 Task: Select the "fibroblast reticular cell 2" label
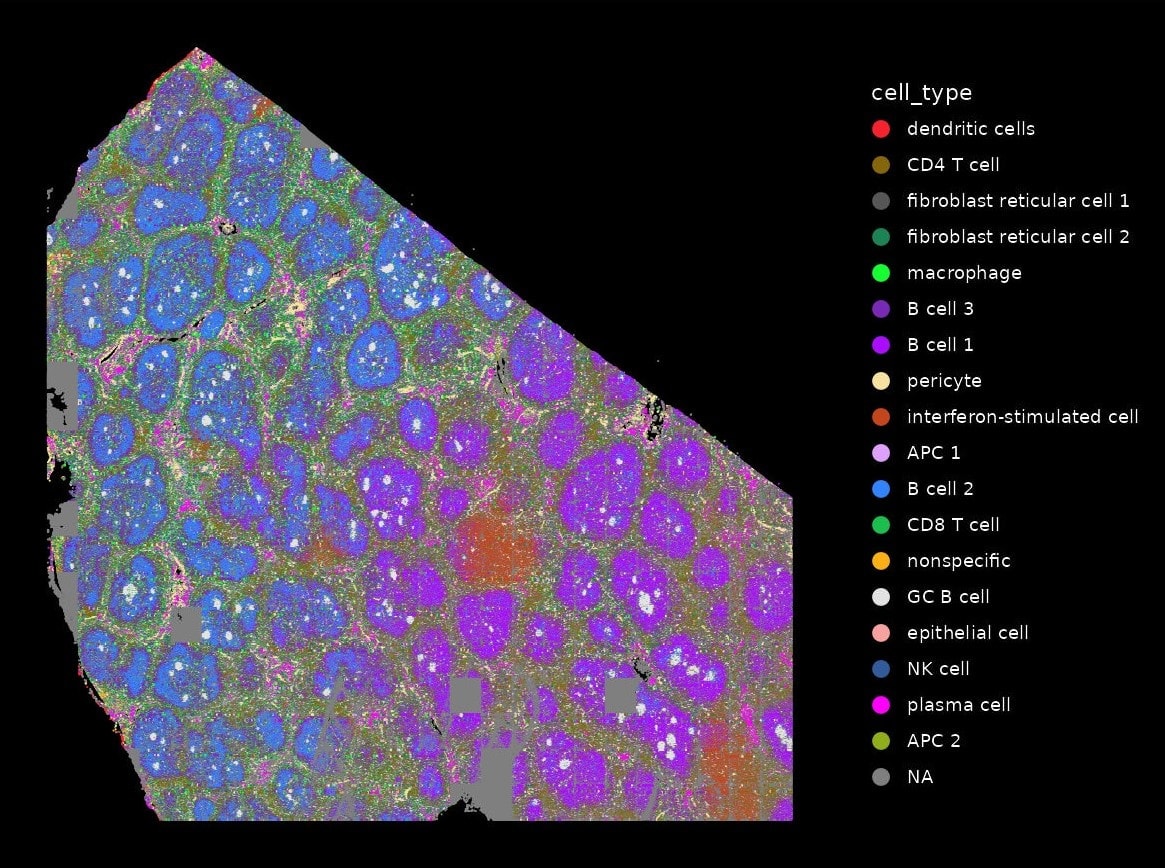[1018, 237]
